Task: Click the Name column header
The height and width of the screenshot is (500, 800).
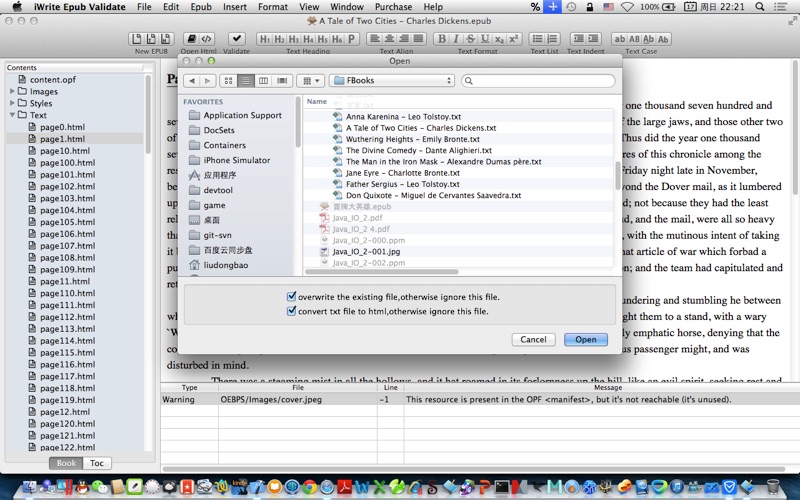Action: (x=317, y=102)
